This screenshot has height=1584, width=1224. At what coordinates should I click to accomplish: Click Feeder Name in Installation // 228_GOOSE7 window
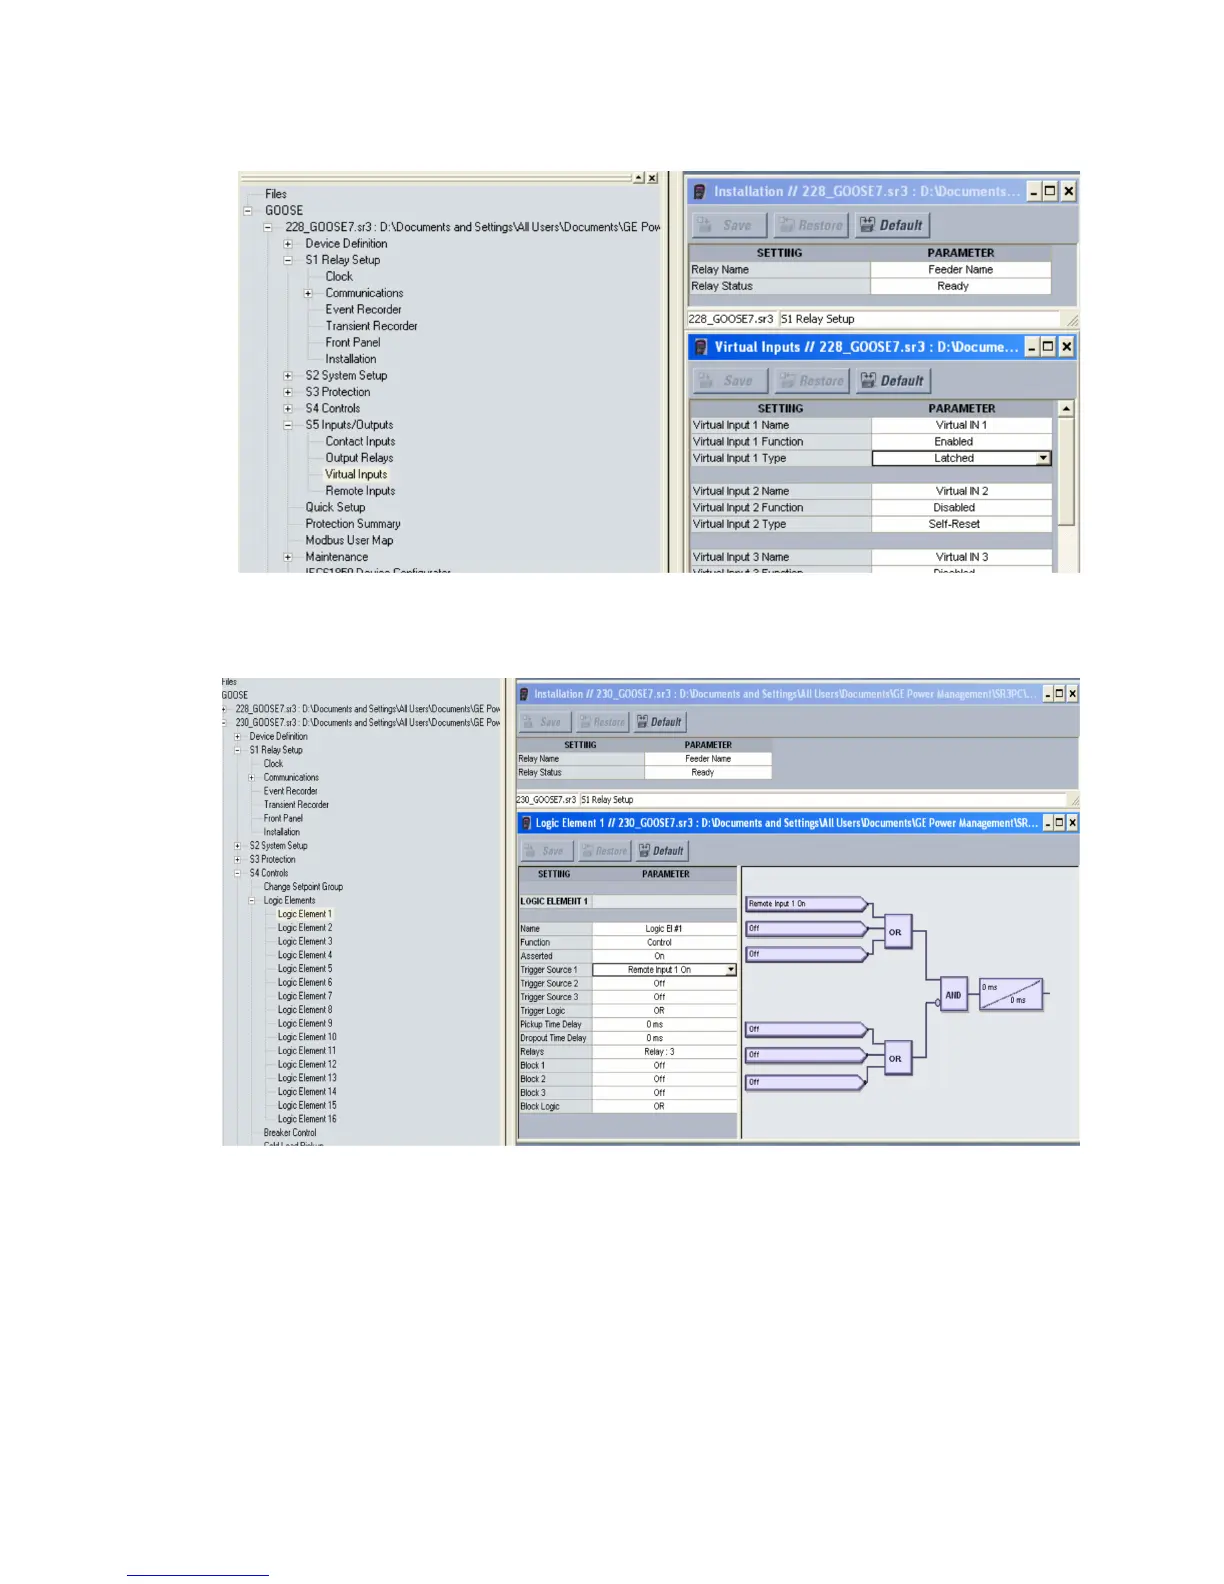(960, 270)
